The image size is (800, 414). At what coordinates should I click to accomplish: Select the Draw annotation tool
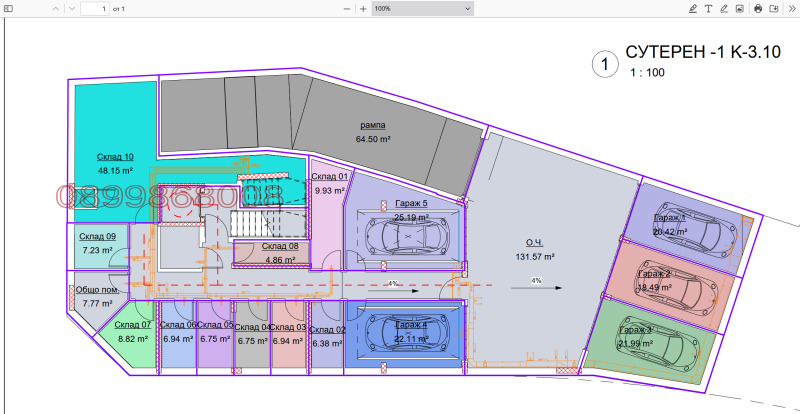point(724,8)
